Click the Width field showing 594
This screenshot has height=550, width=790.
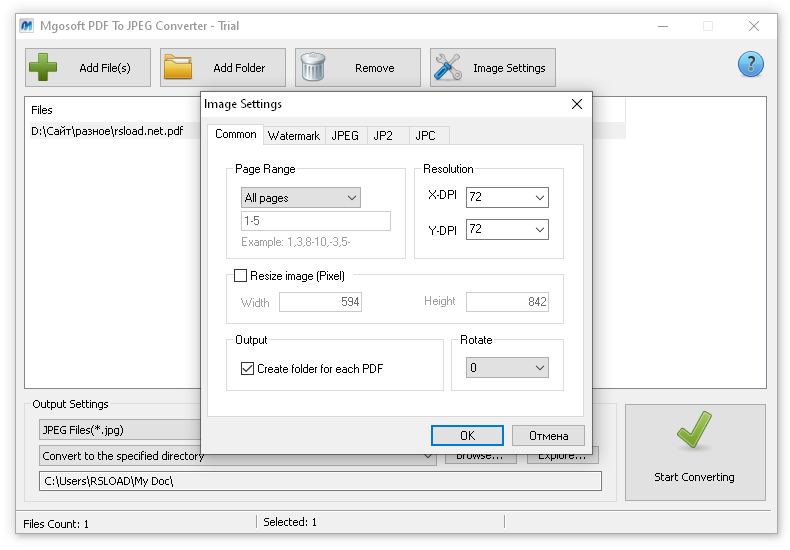pyautogui.click(x=320, y=302)
